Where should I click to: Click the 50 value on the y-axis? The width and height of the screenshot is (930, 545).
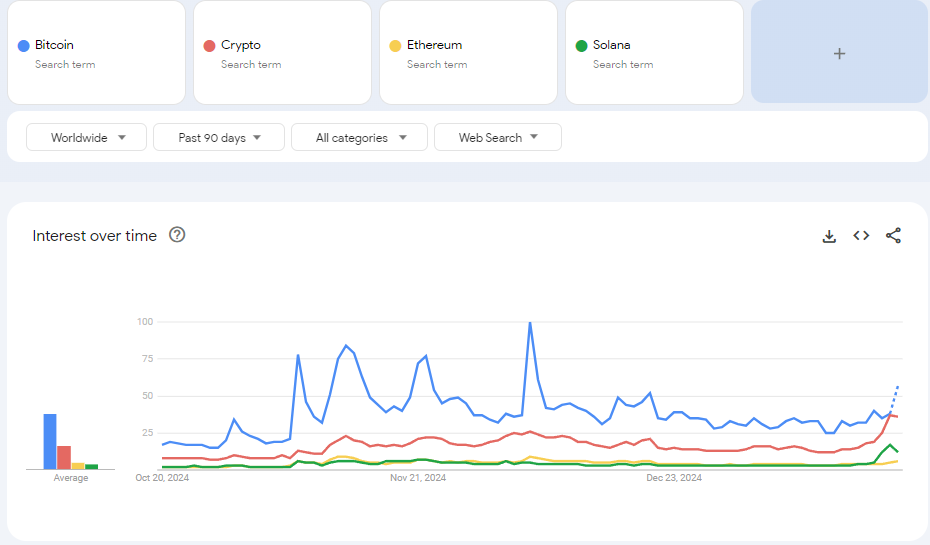(147, 396)
